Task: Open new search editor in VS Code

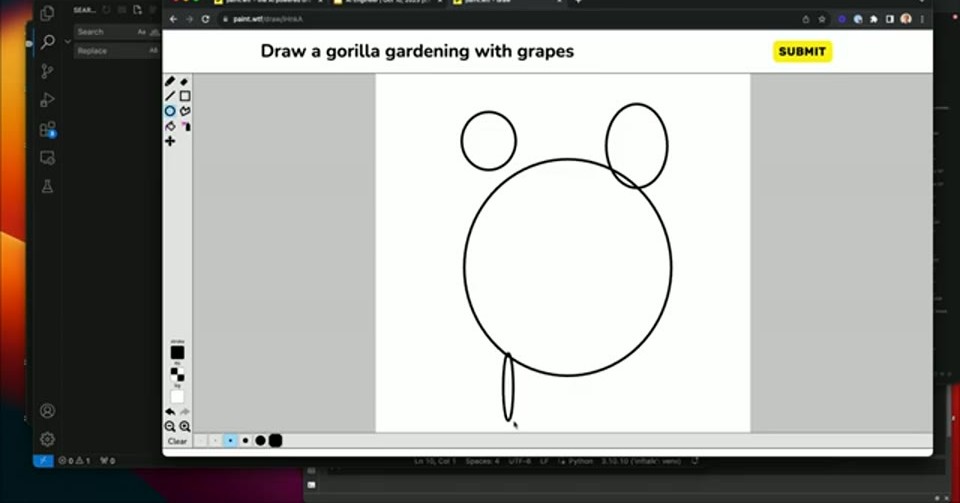Action: [137, 10]
